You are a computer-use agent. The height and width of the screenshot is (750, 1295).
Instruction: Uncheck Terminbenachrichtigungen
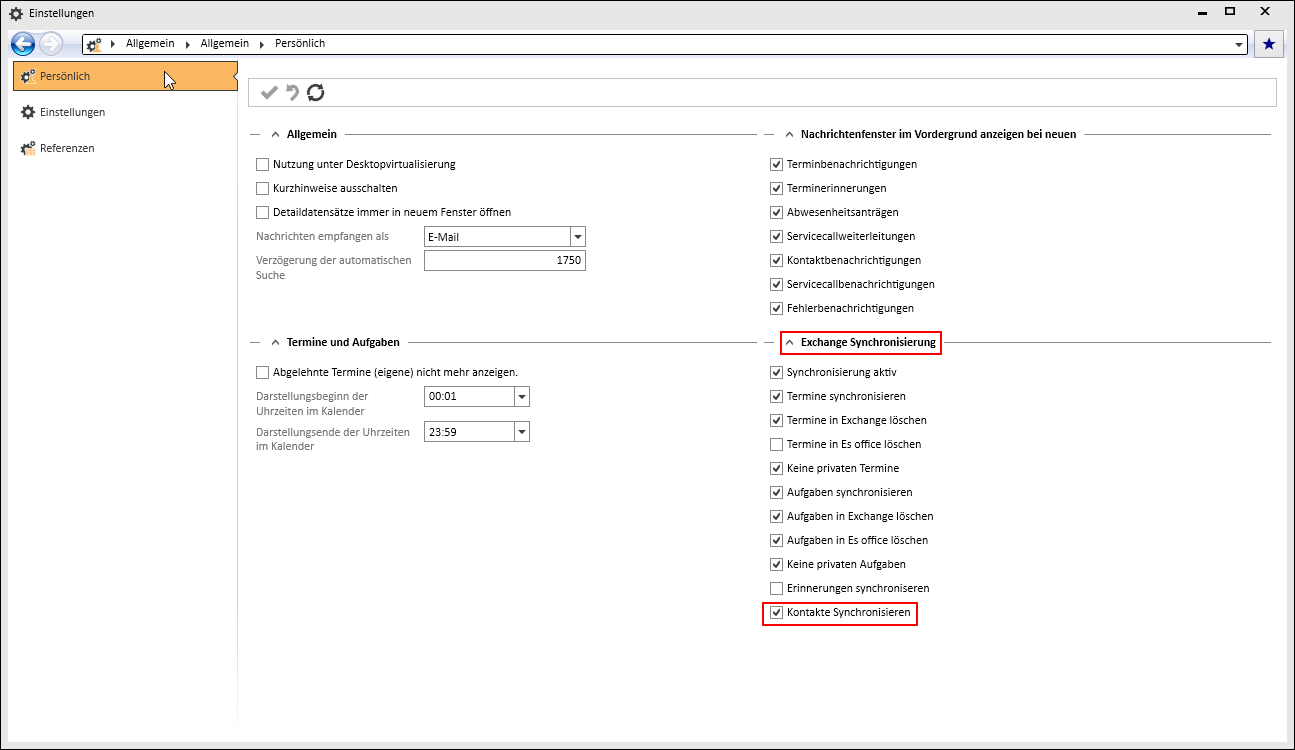[x=777, y=164]
